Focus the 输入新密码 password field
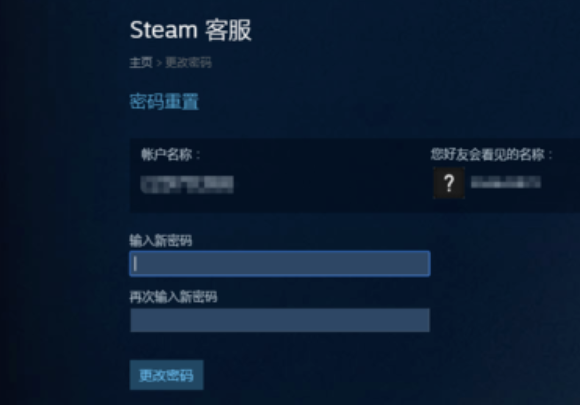This screenshot has height=405, width=580. [x=280, y=264]
